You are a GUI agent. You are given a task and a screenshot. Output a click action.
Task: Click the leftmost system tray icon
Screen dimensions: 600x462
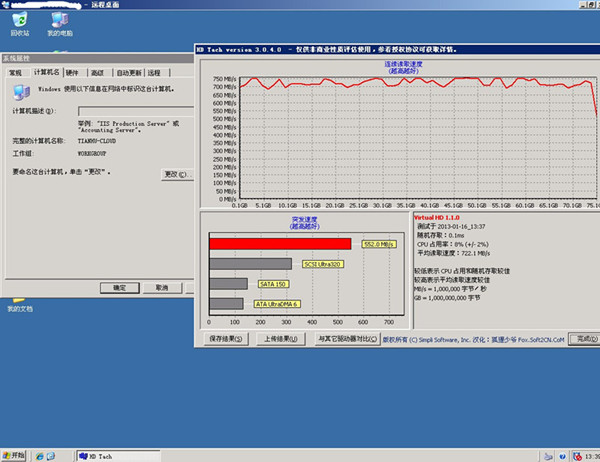coord(548,456)
